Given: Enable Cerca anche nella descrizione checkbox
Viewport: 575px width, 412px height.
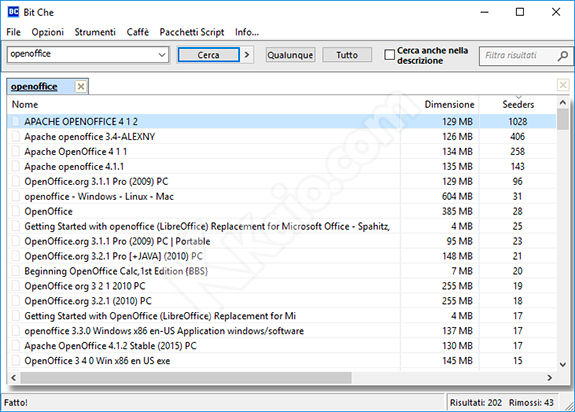Looking at the screenshot, I should pyautogui.click(x=389, y=55).
